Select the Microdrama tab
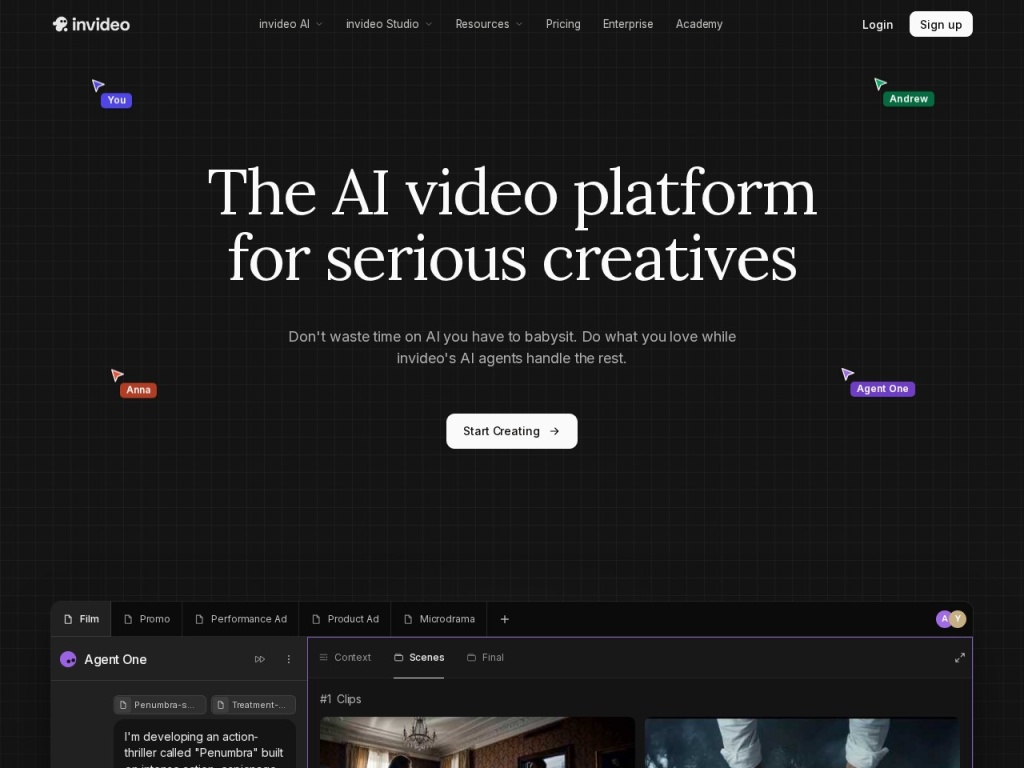Screen dimensions: 1024x768 [440, 619]
